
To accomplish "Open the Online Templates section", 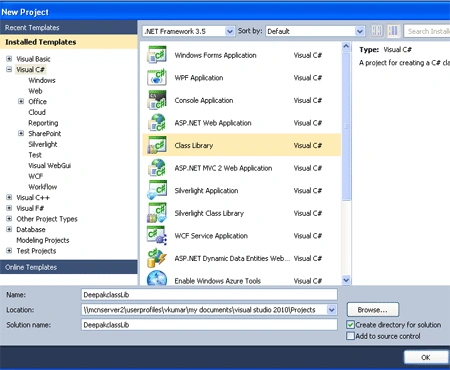I will tap(69, 267).
